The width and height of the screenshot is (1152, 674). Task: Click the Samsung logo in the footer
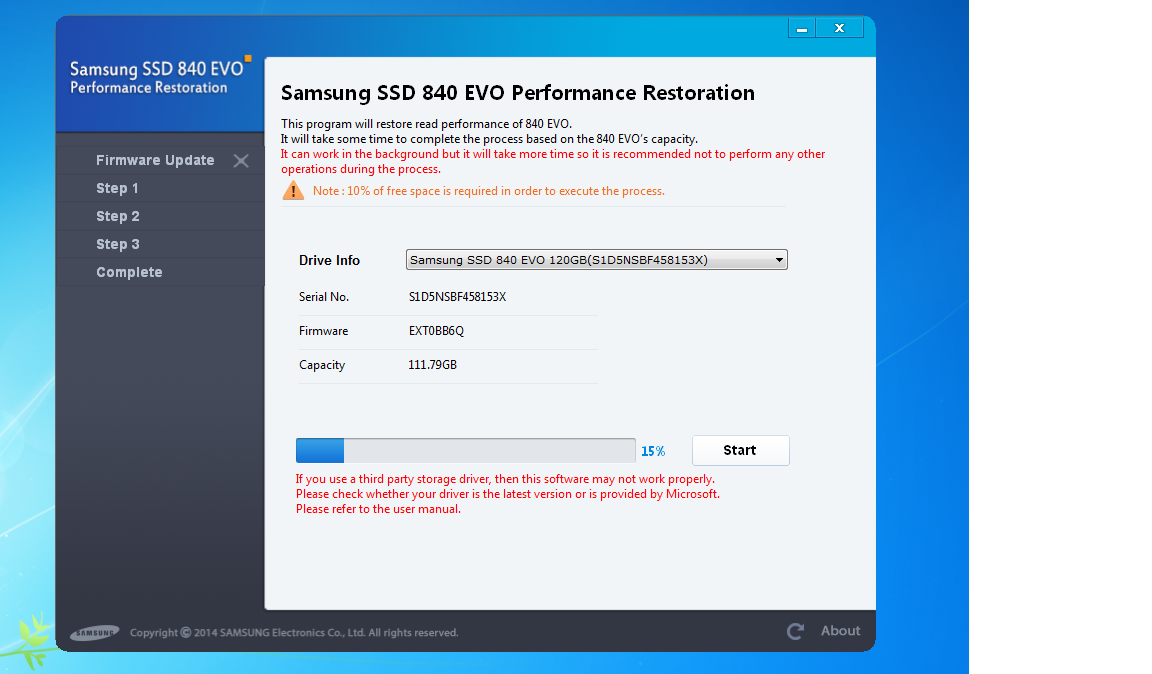[95, 632]
